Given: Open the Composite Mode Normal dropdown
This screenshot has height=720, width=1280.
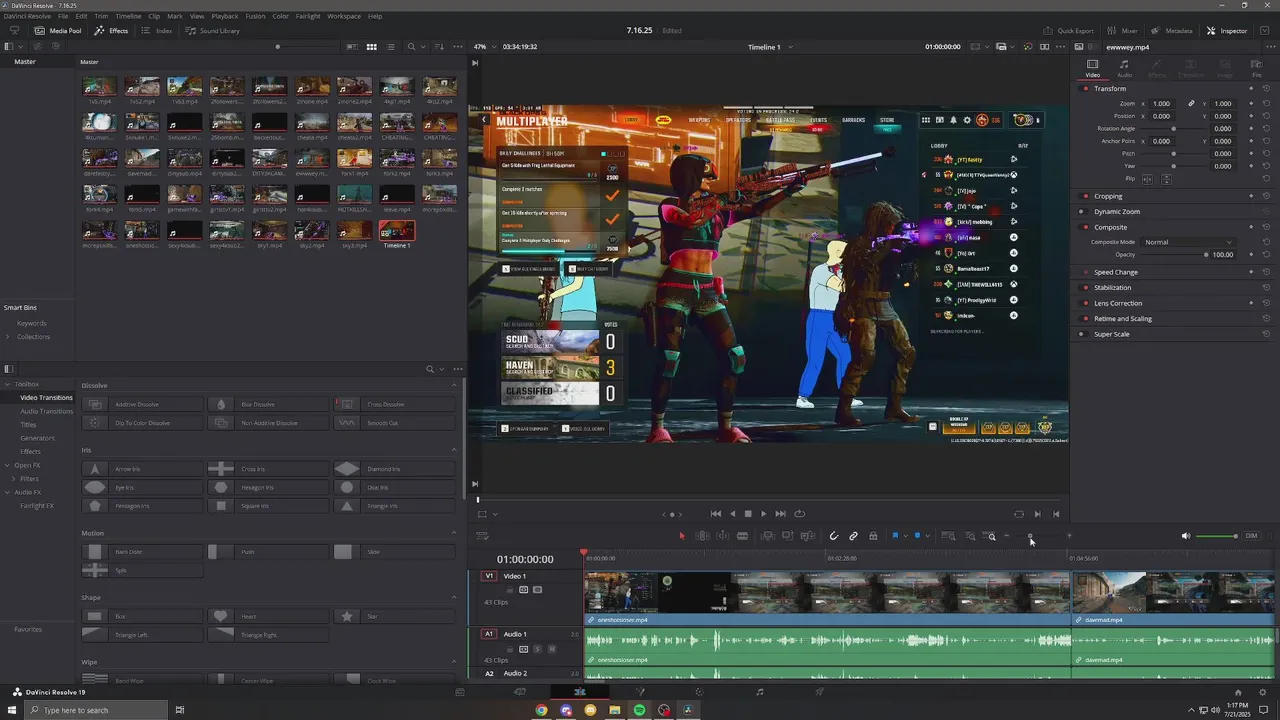Looking at the screenshot, I should click(x=1188, y=242).
